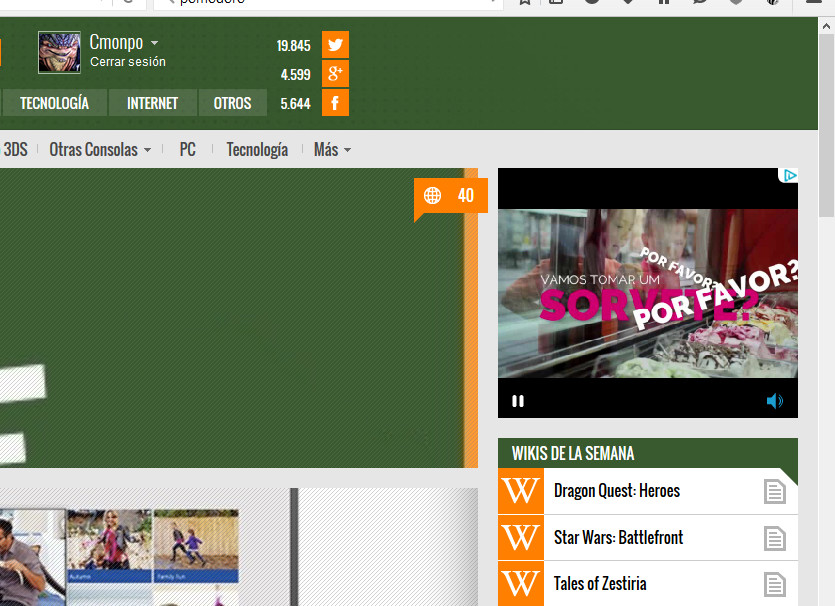This screenshot has height=606, width=835.
Task: Click the page scrollbar up arrow
Action: [826, 26]
